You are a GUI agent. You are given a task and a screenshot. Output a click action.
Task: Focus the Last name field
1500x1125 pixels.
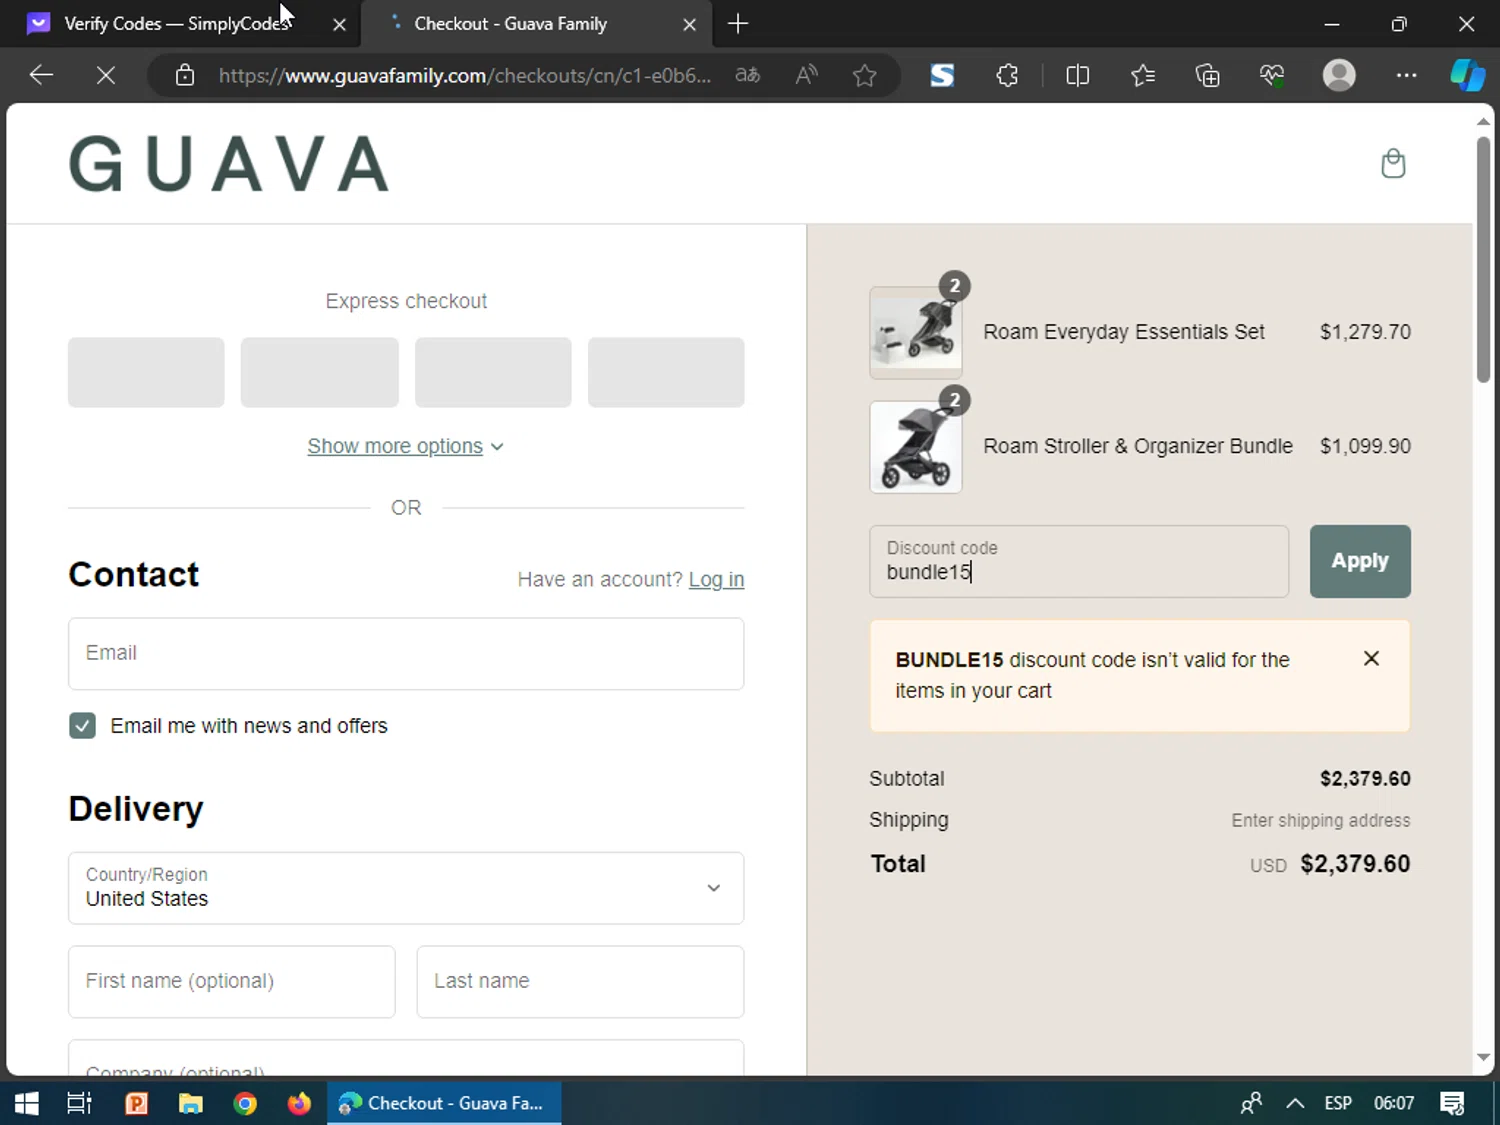click(x=580, y=981)
